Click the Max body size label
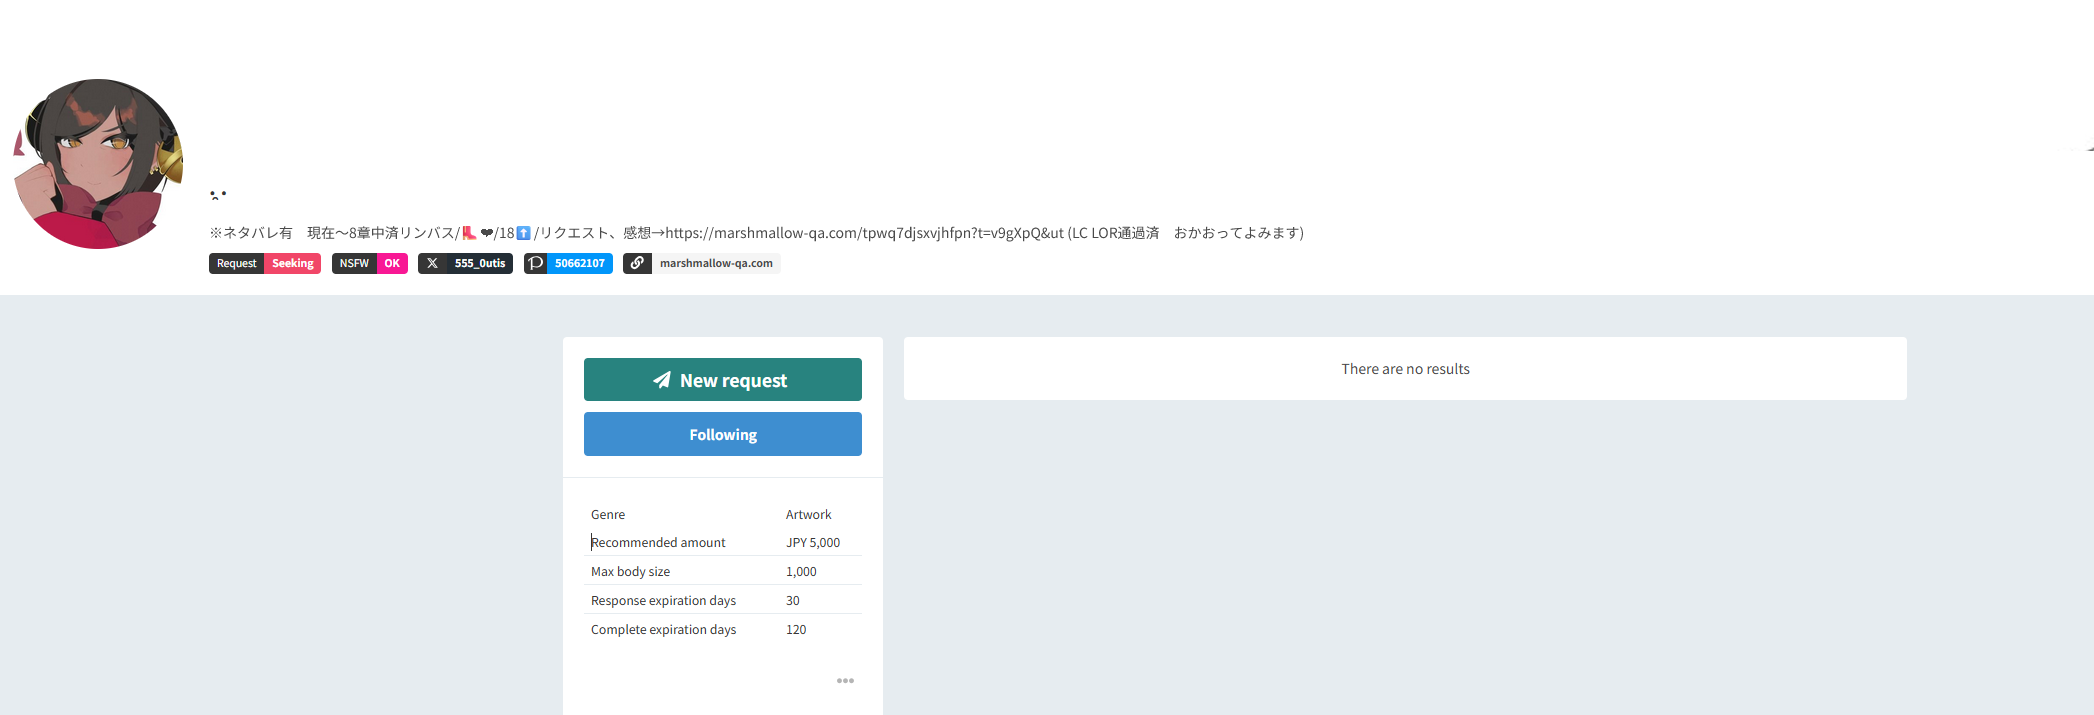Viewport: 2094px width, 715px height. coord(630,572)
